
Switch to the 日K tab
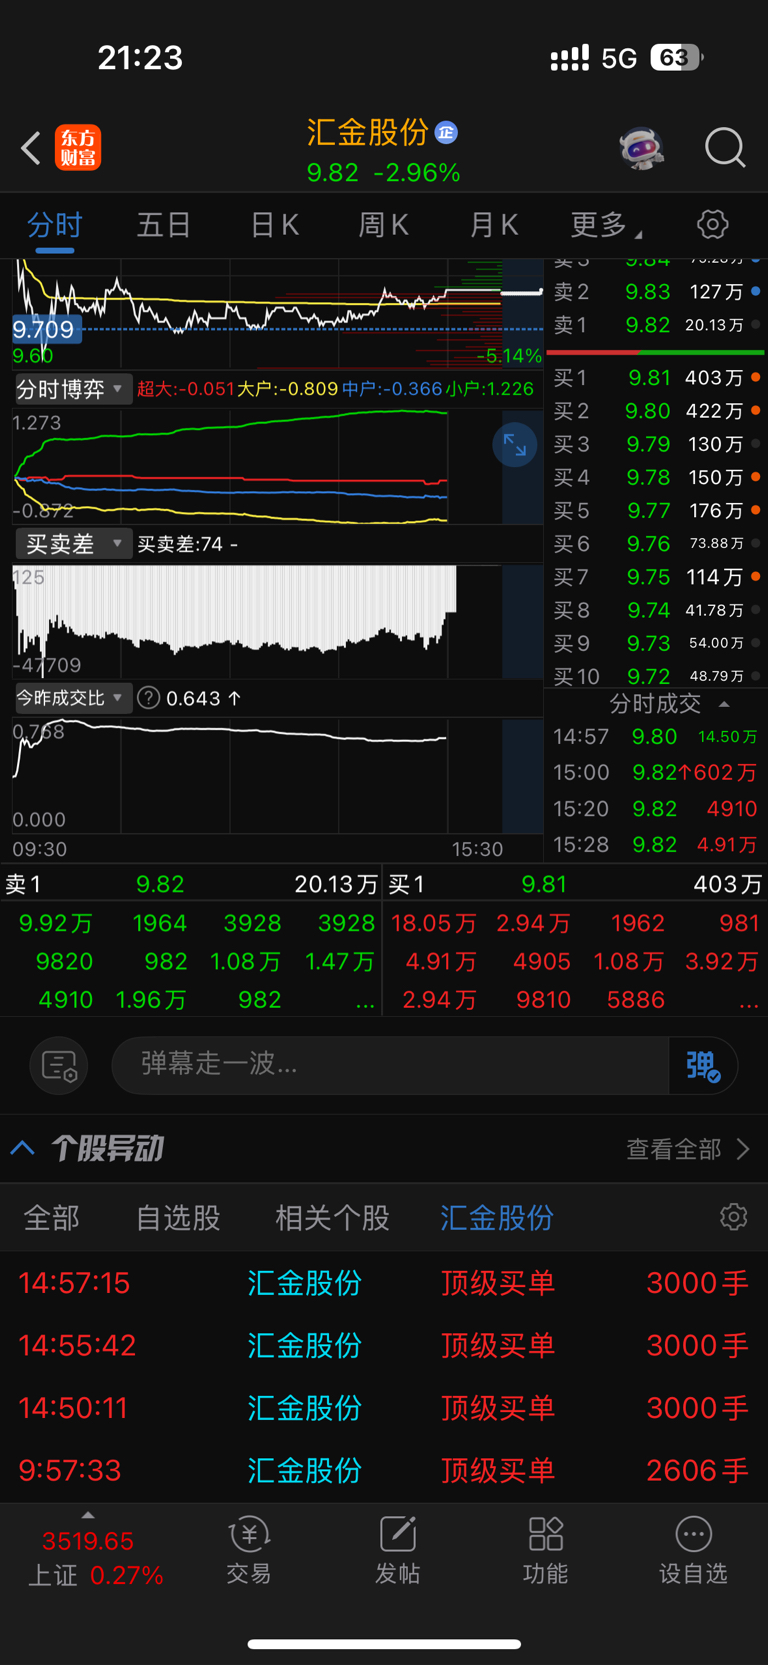click(275, 225)
